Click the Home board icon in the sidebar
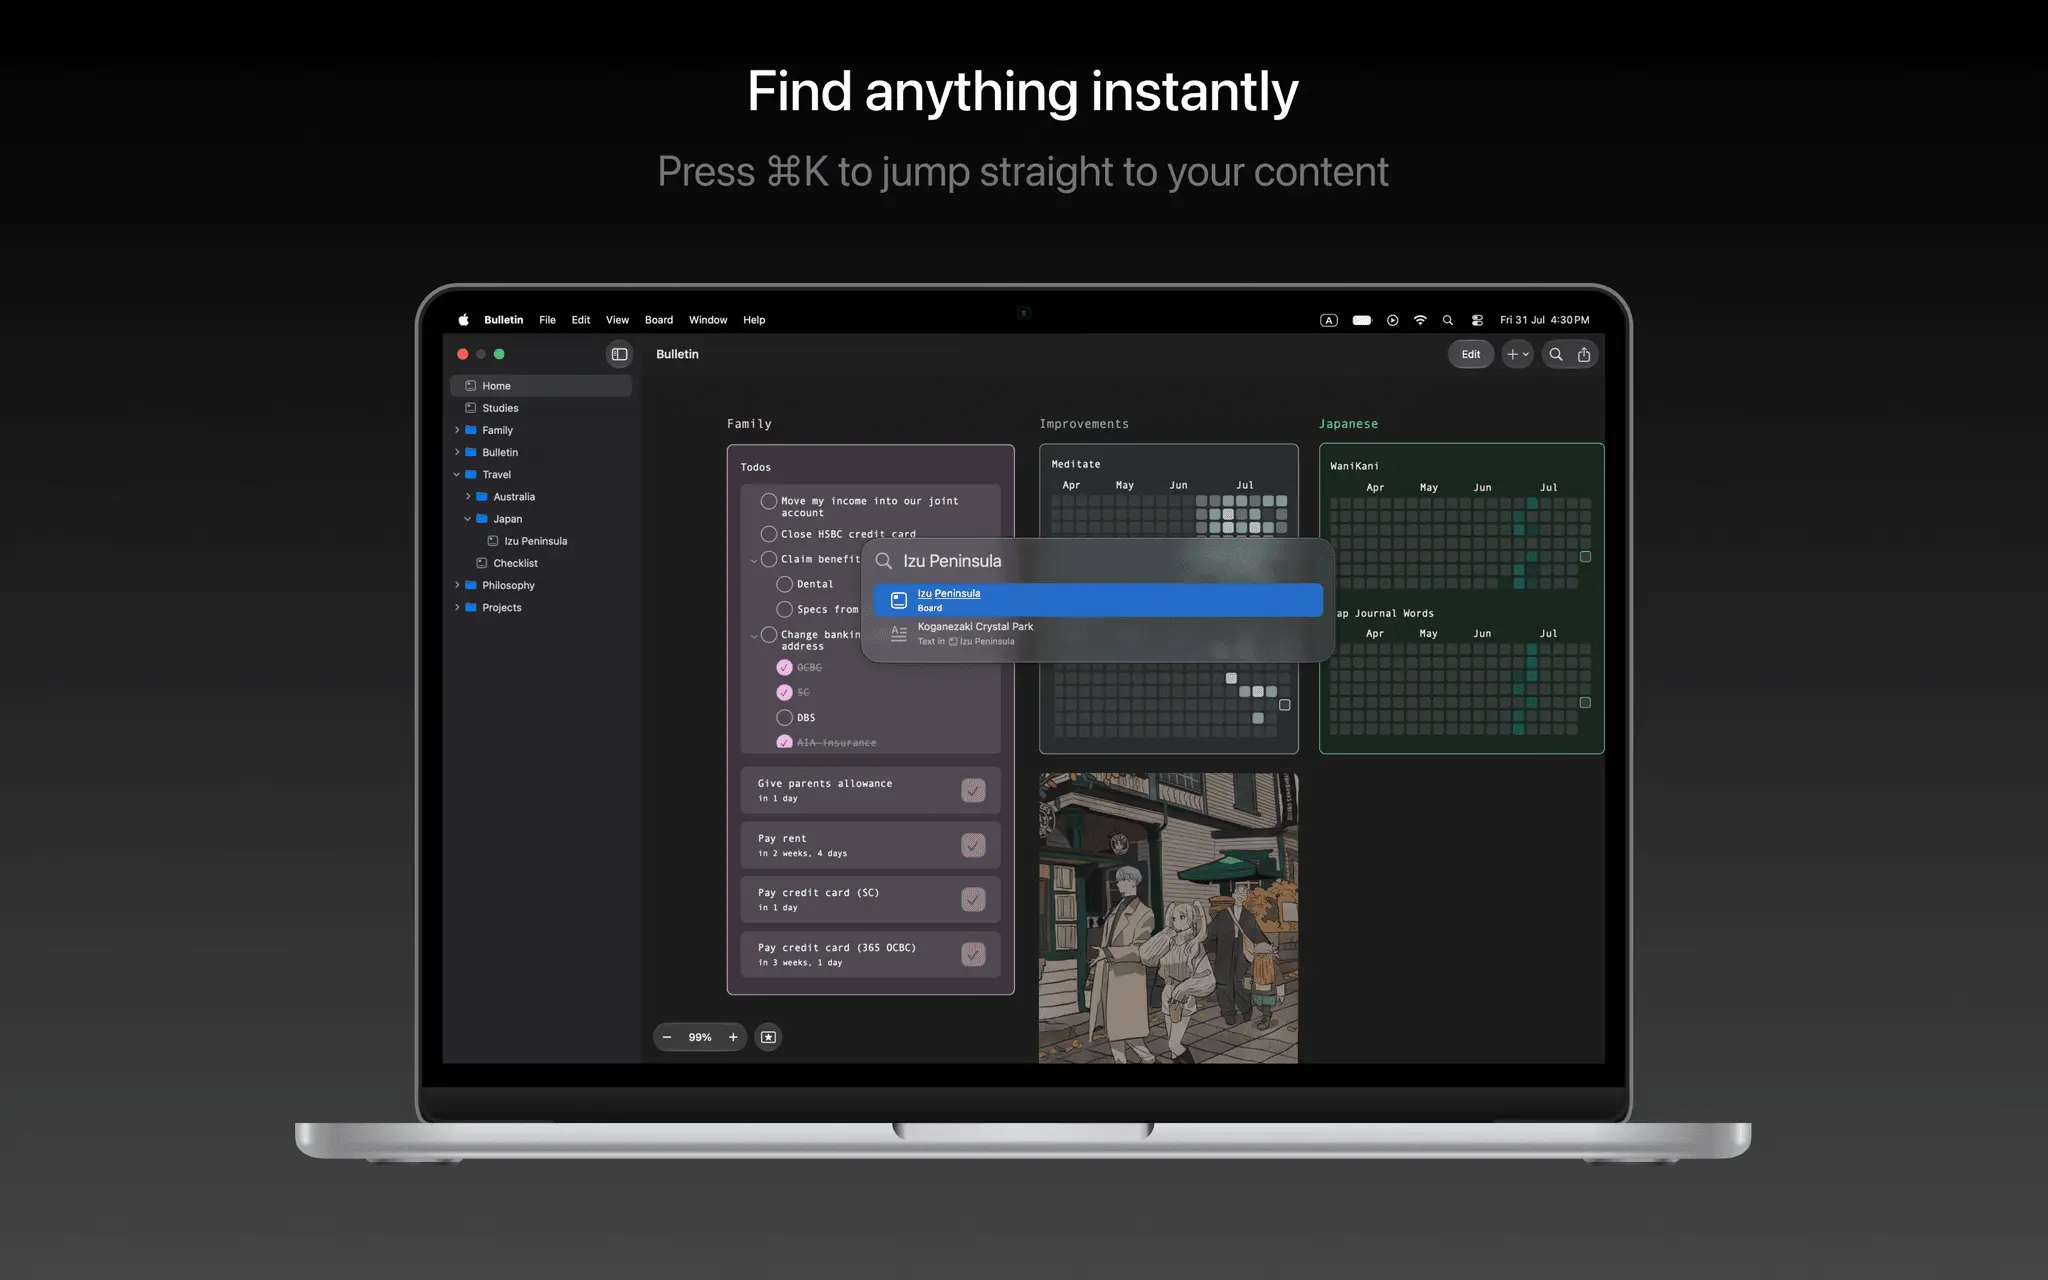2048x1280 pixels. click(x=470, y=386)
